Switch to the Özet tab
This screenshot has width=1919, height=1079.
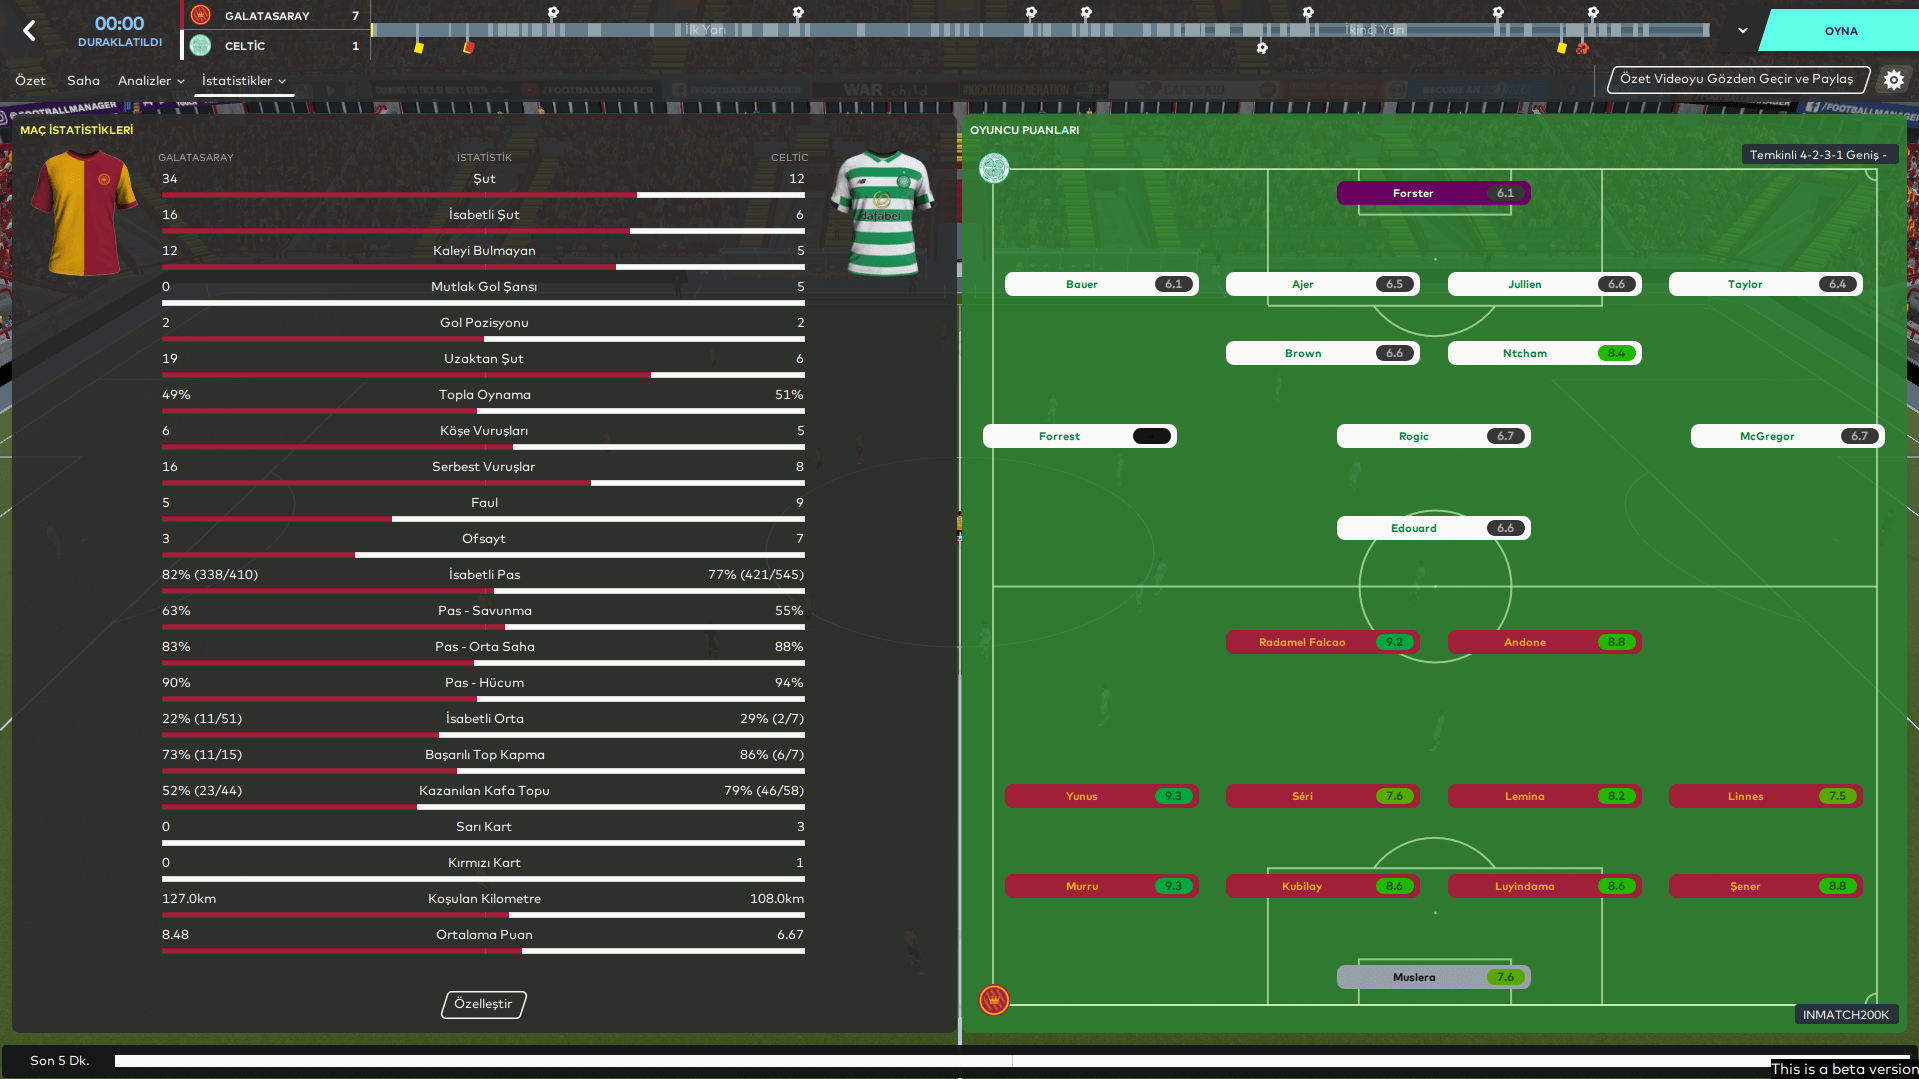[x=30, y=80]
